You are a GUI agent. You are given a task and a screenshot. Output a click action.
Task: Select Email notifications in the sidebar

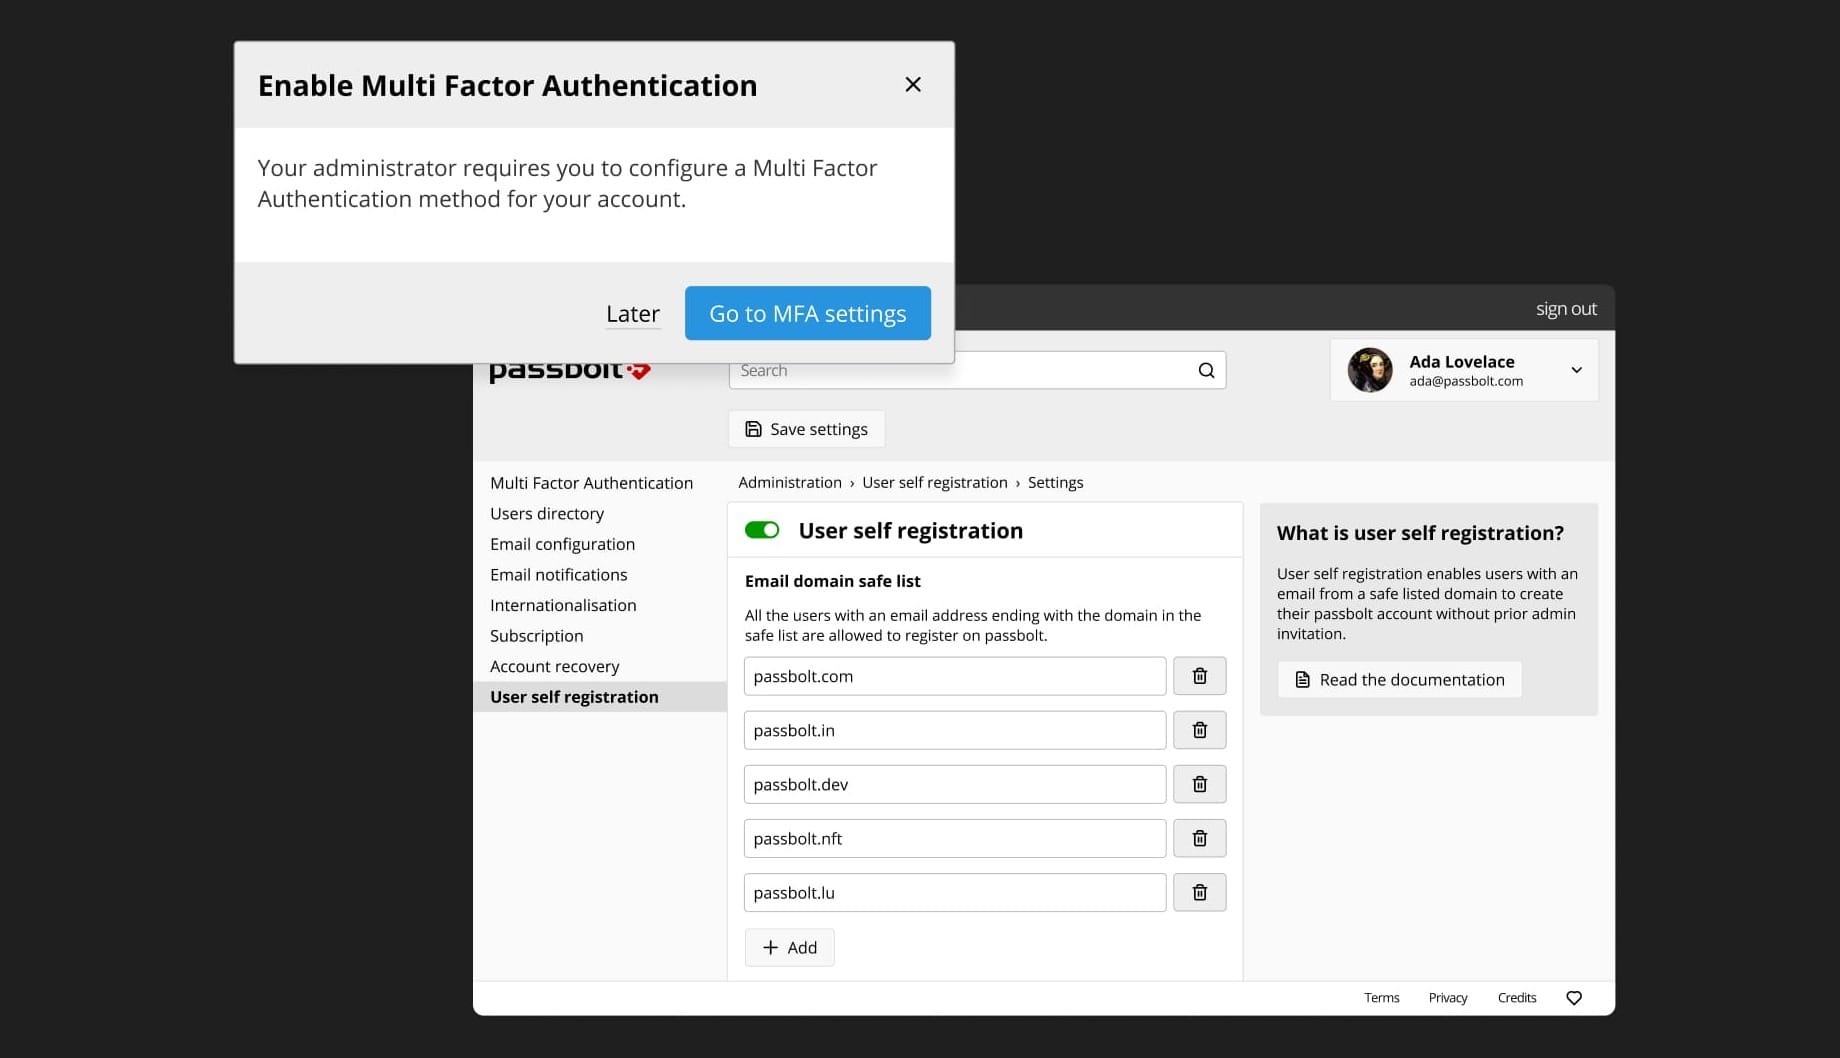coord(558,574)
